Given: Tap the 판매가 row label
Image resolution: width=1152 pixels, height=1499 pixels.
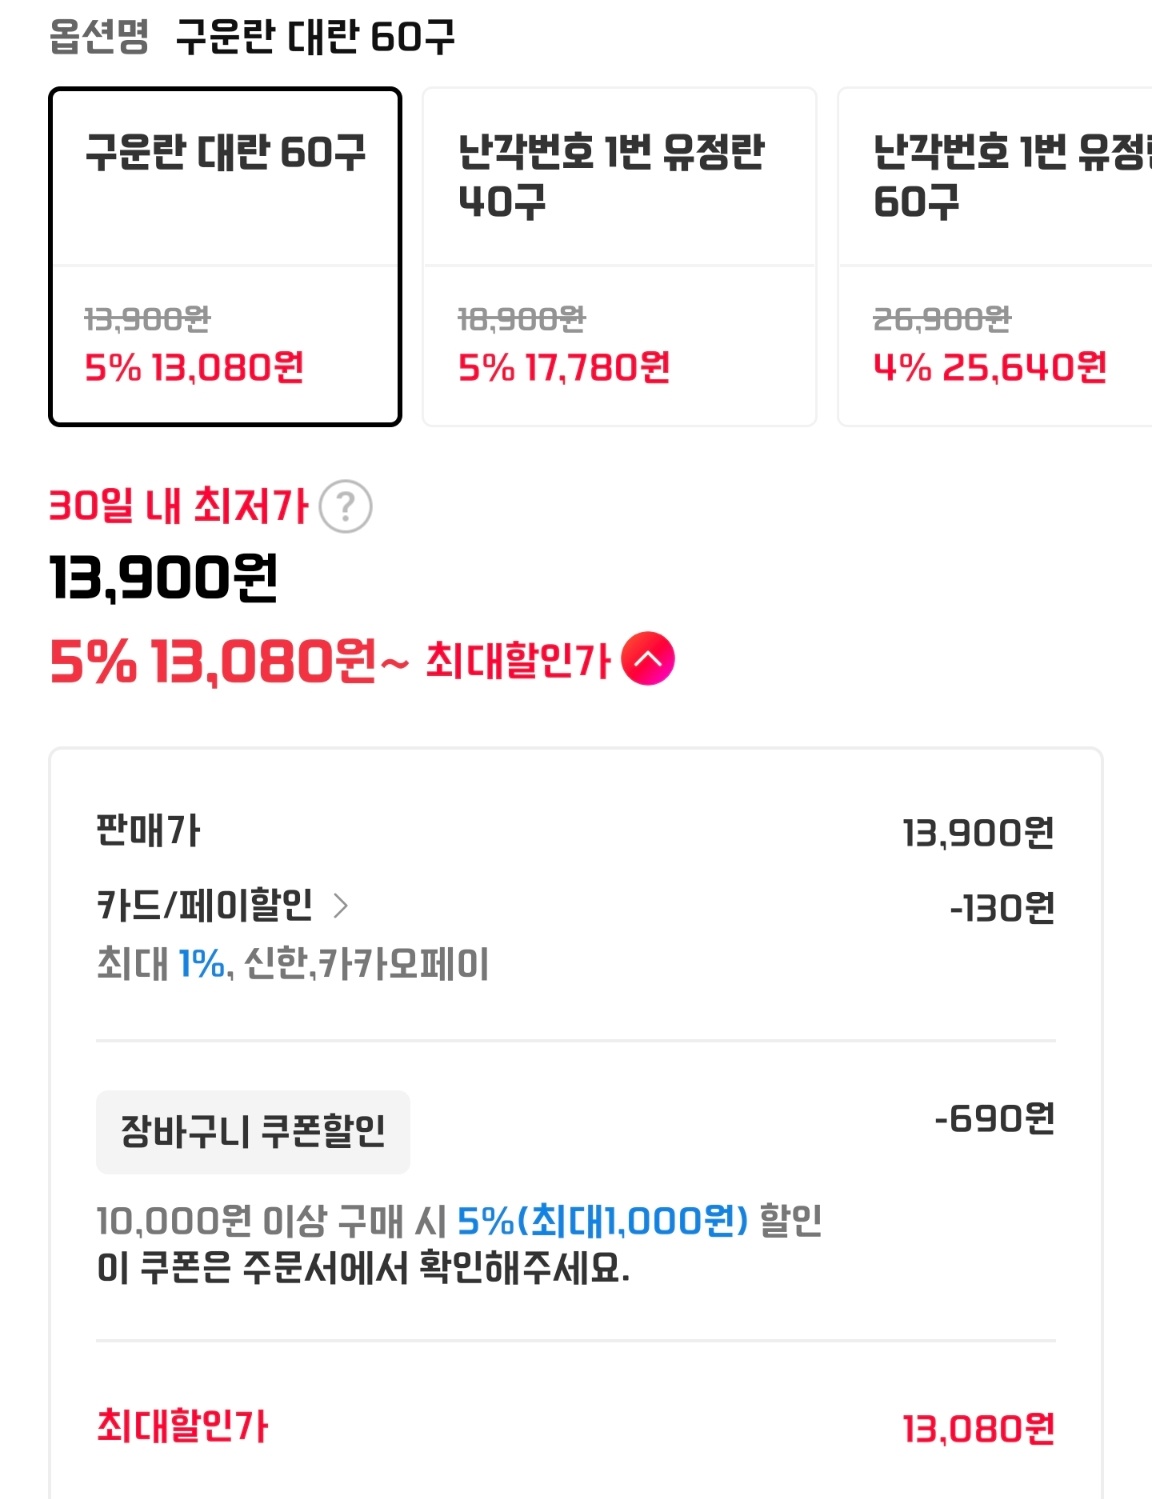Looking at the screenshot, I should [x=148, y=831].
